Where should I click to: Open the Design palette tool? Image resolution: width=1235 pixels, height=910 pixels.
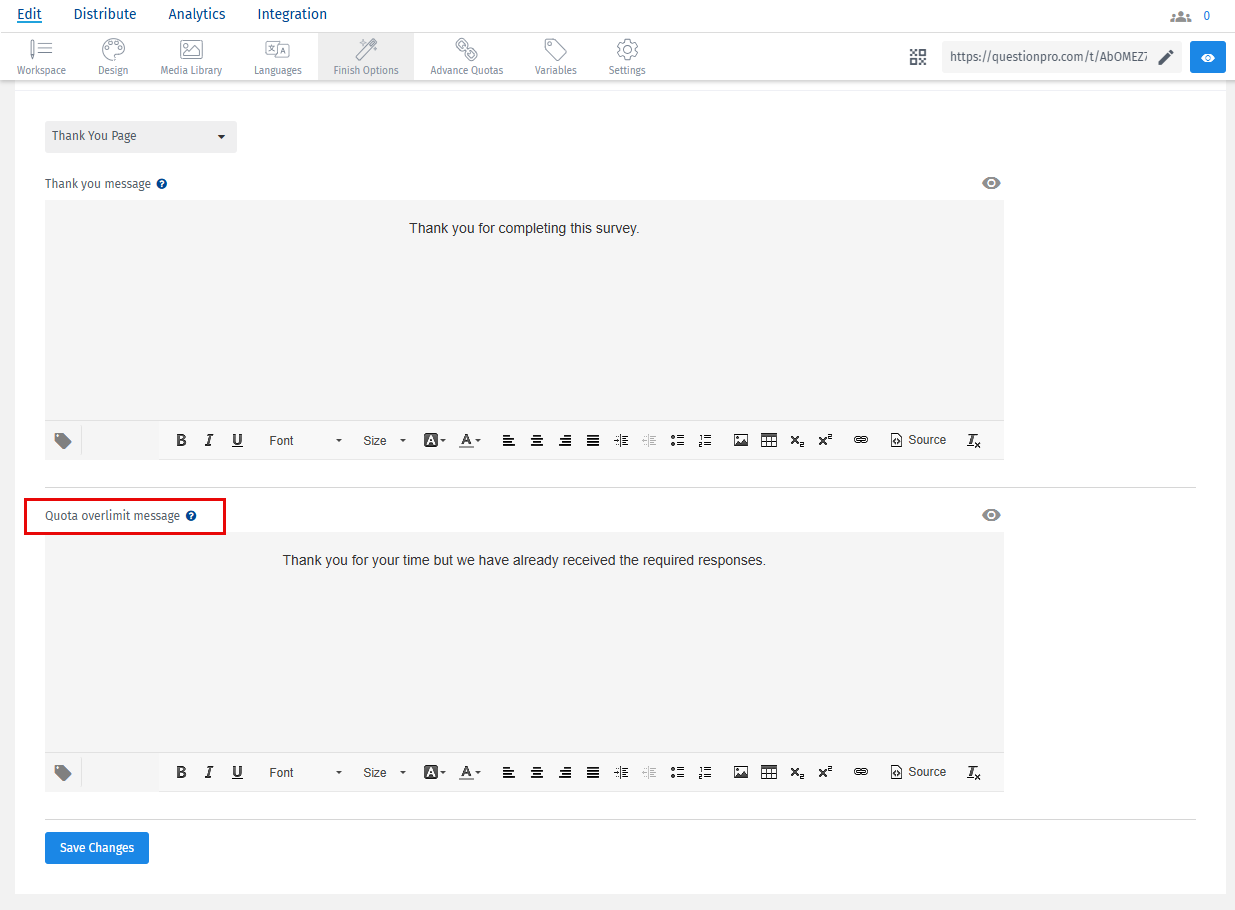pyautogui.click(x=113, y=57)
